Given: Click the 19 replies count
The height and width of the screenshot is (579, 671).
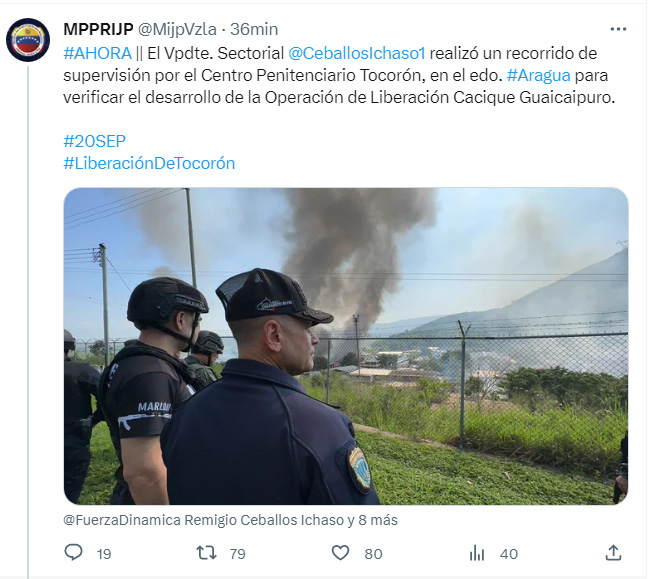Looking at the screenshot, I should pos(104,554).
